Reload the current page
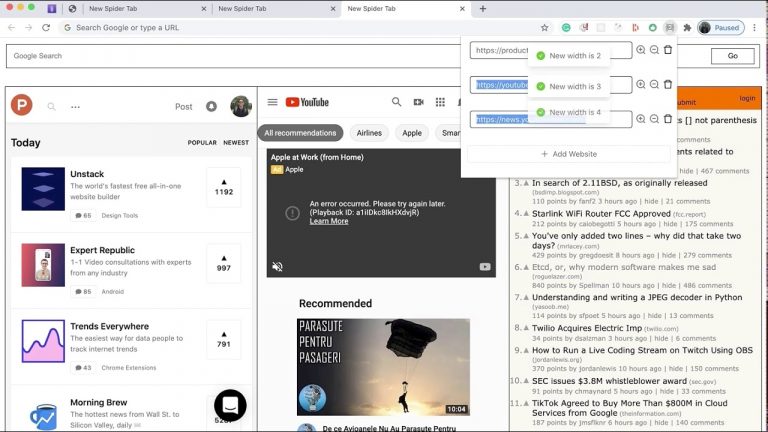The height and width of the screenshot is (432, 768). click(x=46, y=28)
